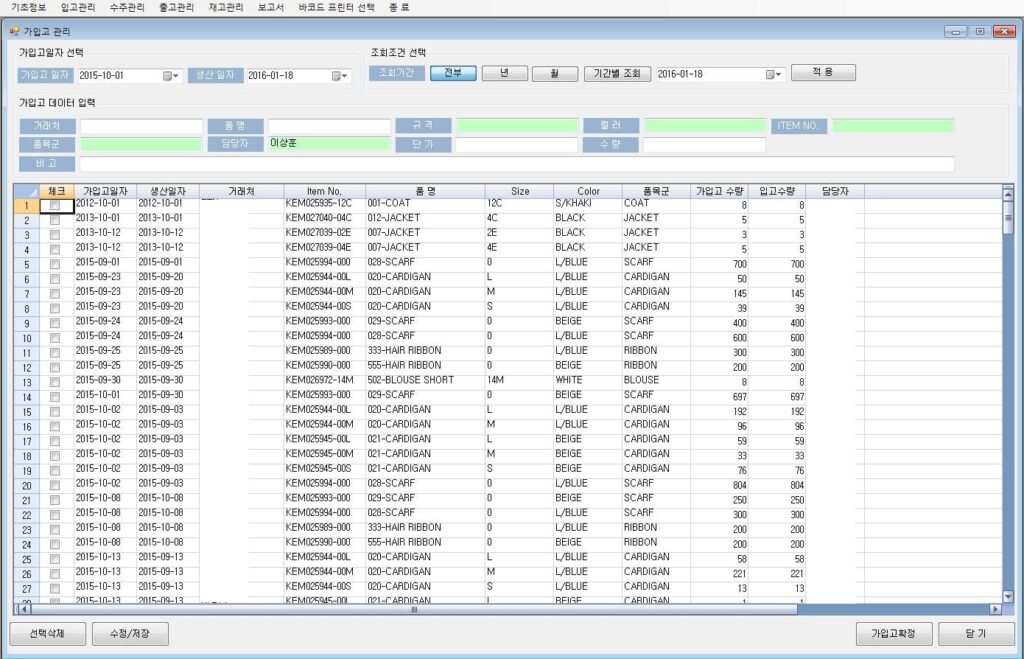The width and height of the screenshot is (1024, 659).
Task: Click the select-all corner cell of the grid
Action: [27, 190]
